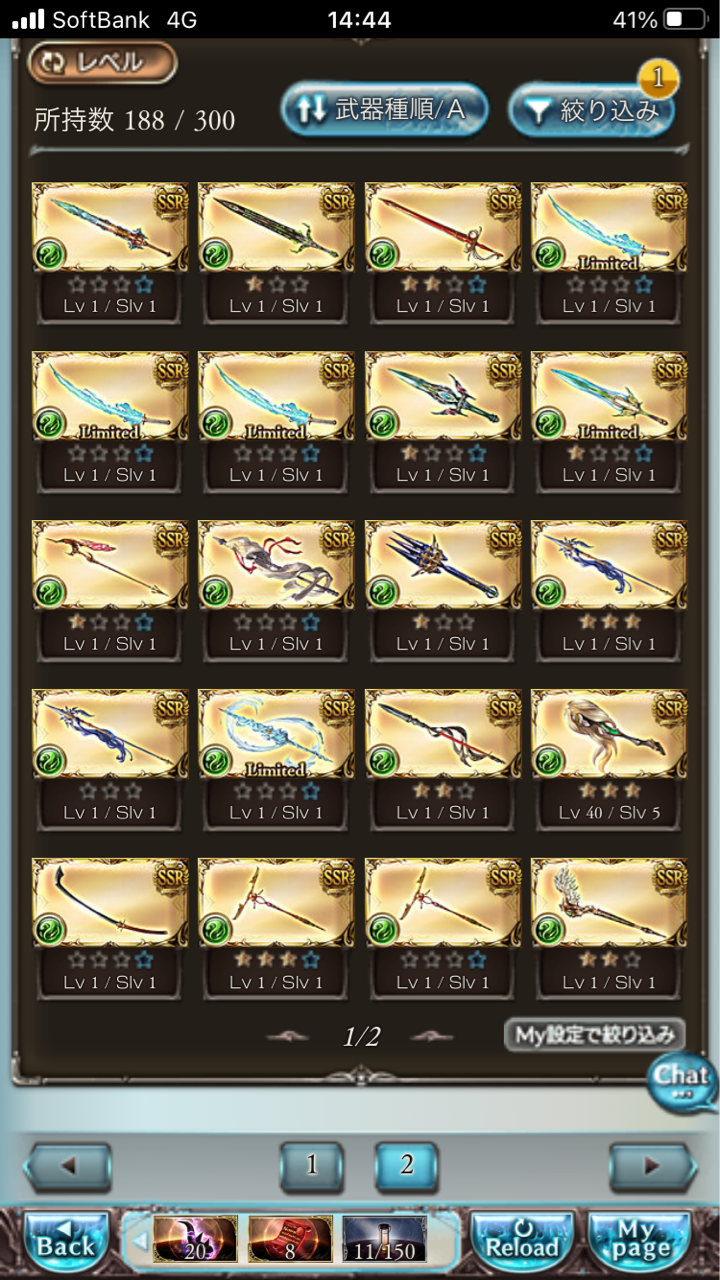Open the 絞り込み filter options

pyautogui.click(x=591, y=110)
